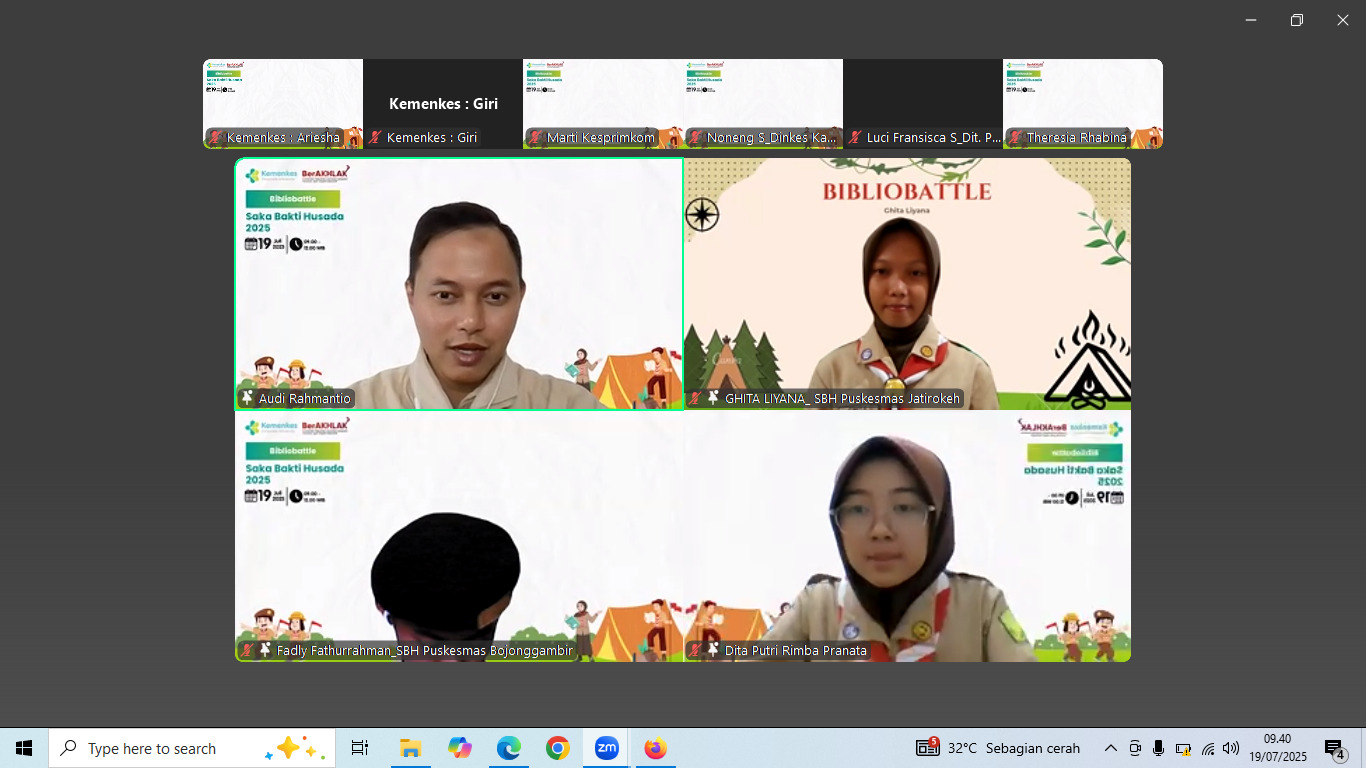The image size is (1366, 768).
Task: Open the notification center with 4 alerts
Action: click(1334, 748)
